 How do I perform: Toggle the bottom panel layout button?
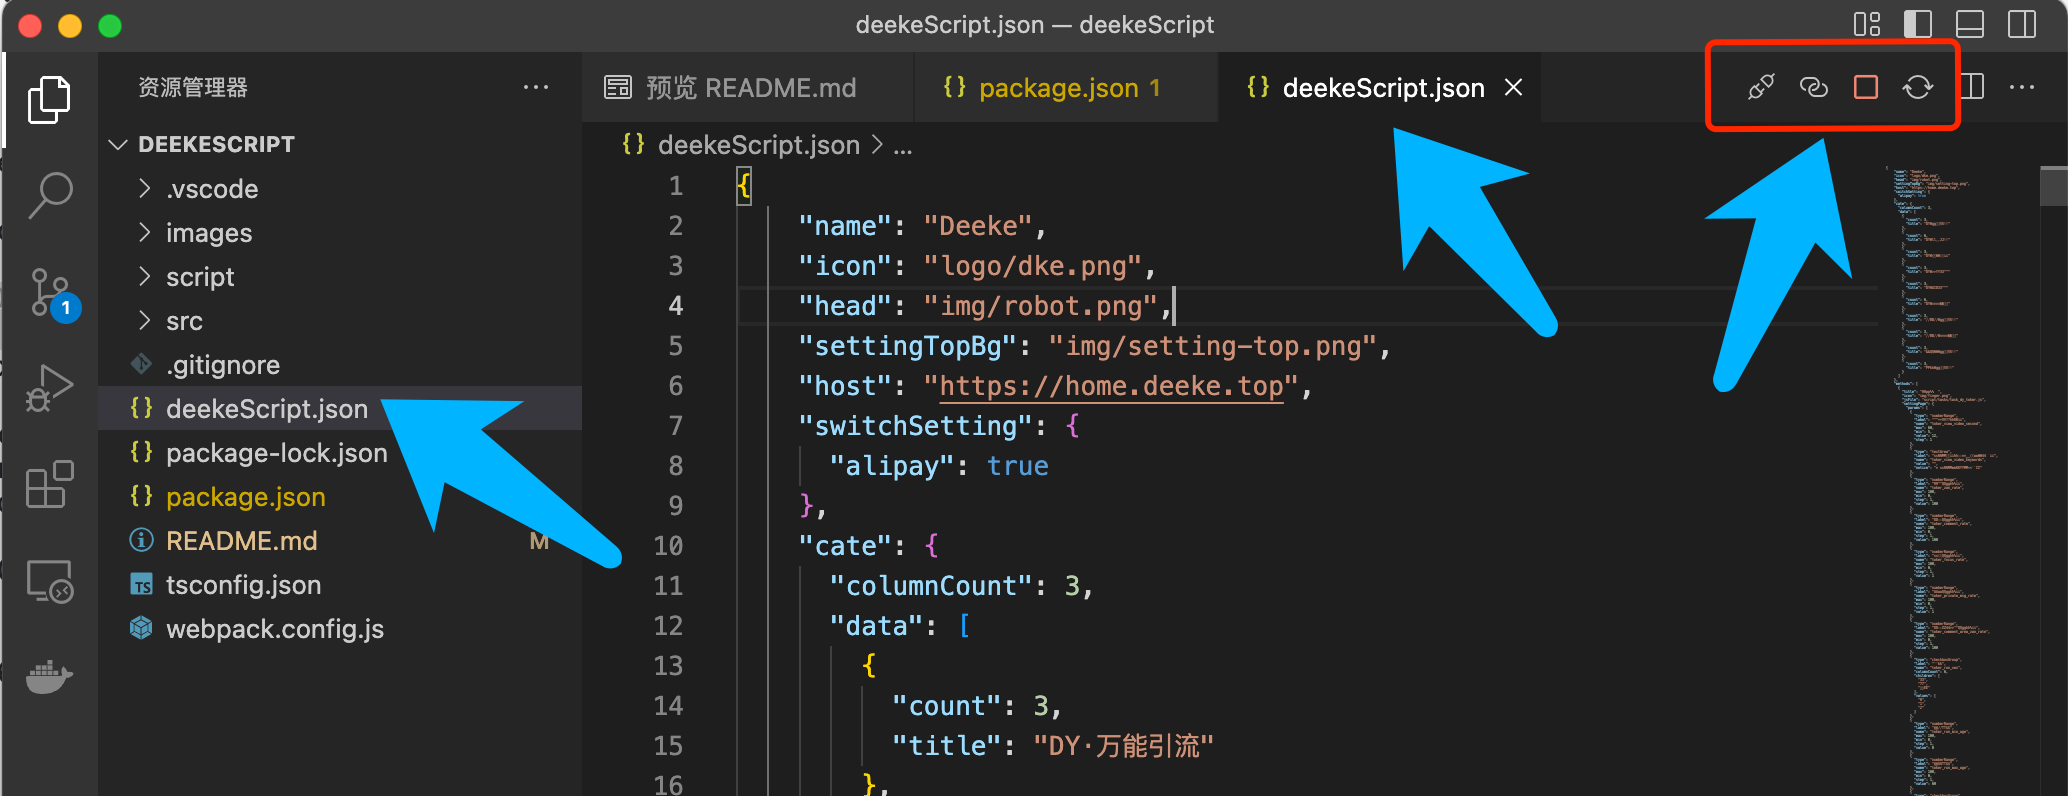pyautogui.click(x=1969, y=24)
